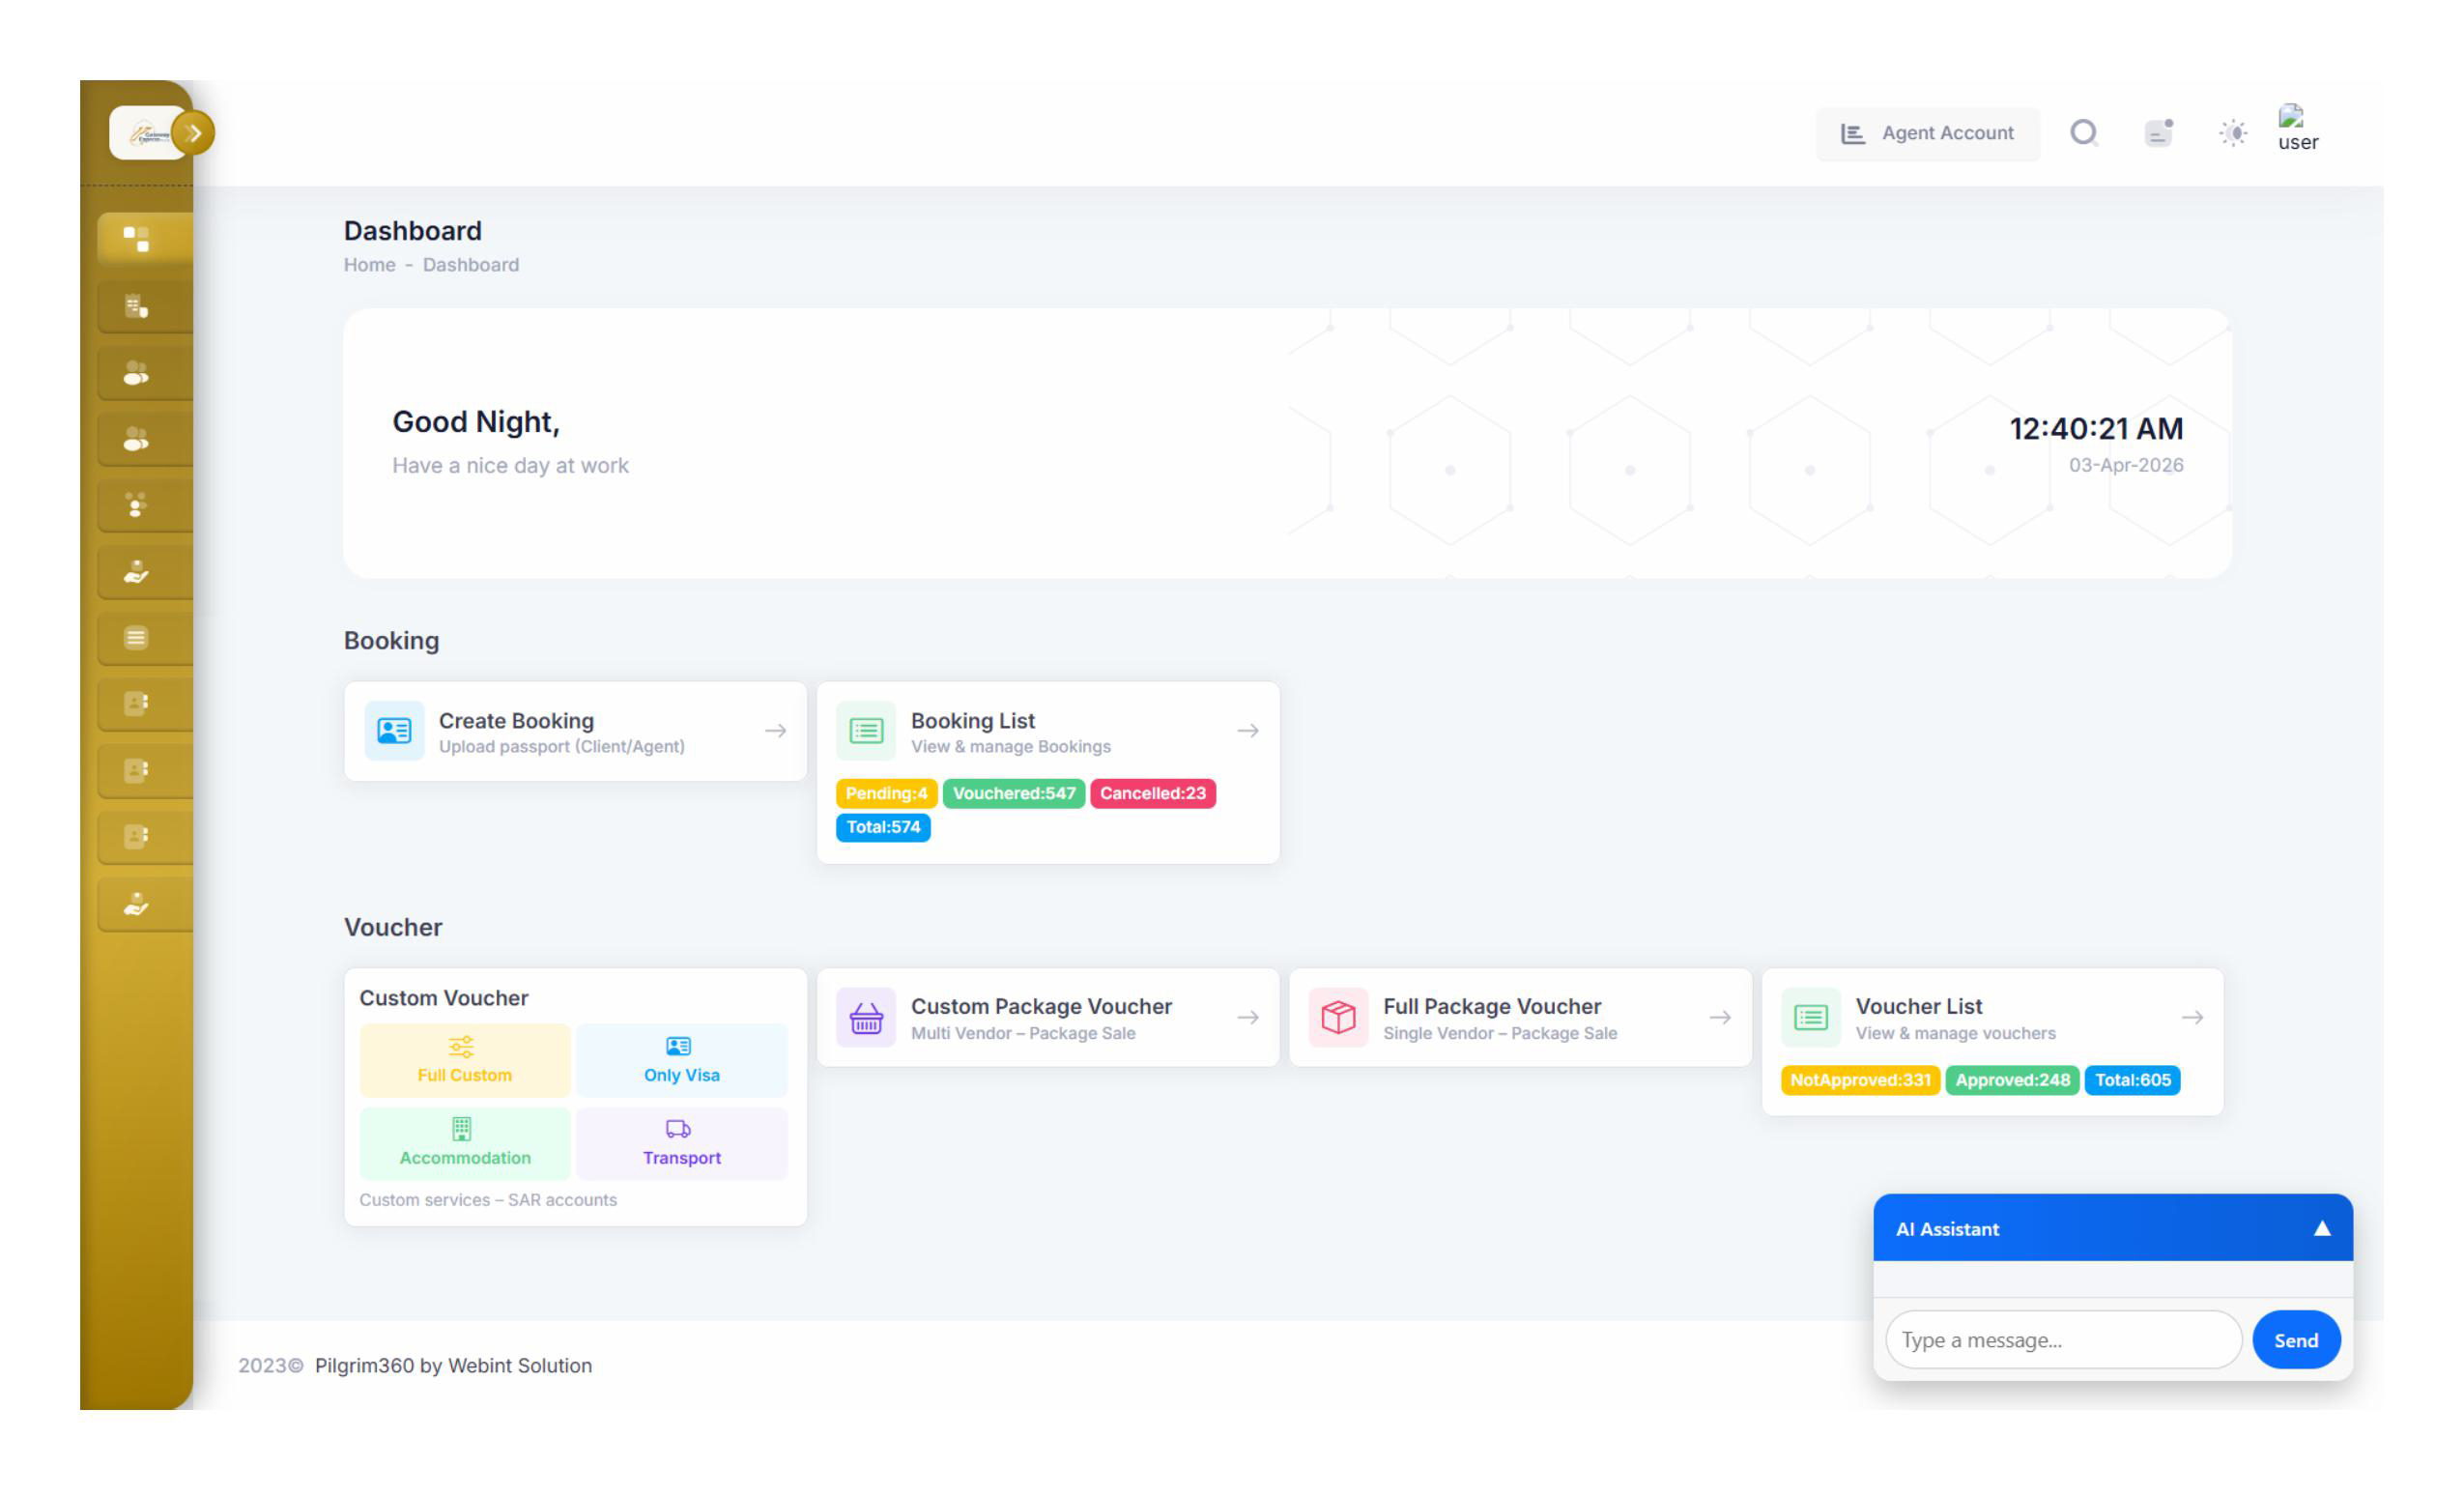Click the Create Booking card icon
Image resolution: width=2464 pixels, height=1496 pixels.
[x=394, y=731]
